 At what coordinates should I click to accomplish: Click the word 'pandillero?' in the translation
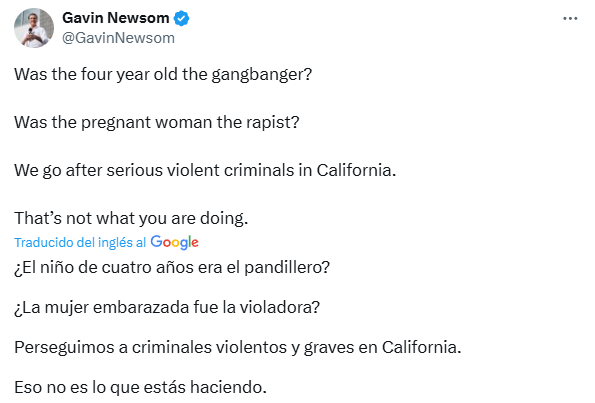[287, 268]
